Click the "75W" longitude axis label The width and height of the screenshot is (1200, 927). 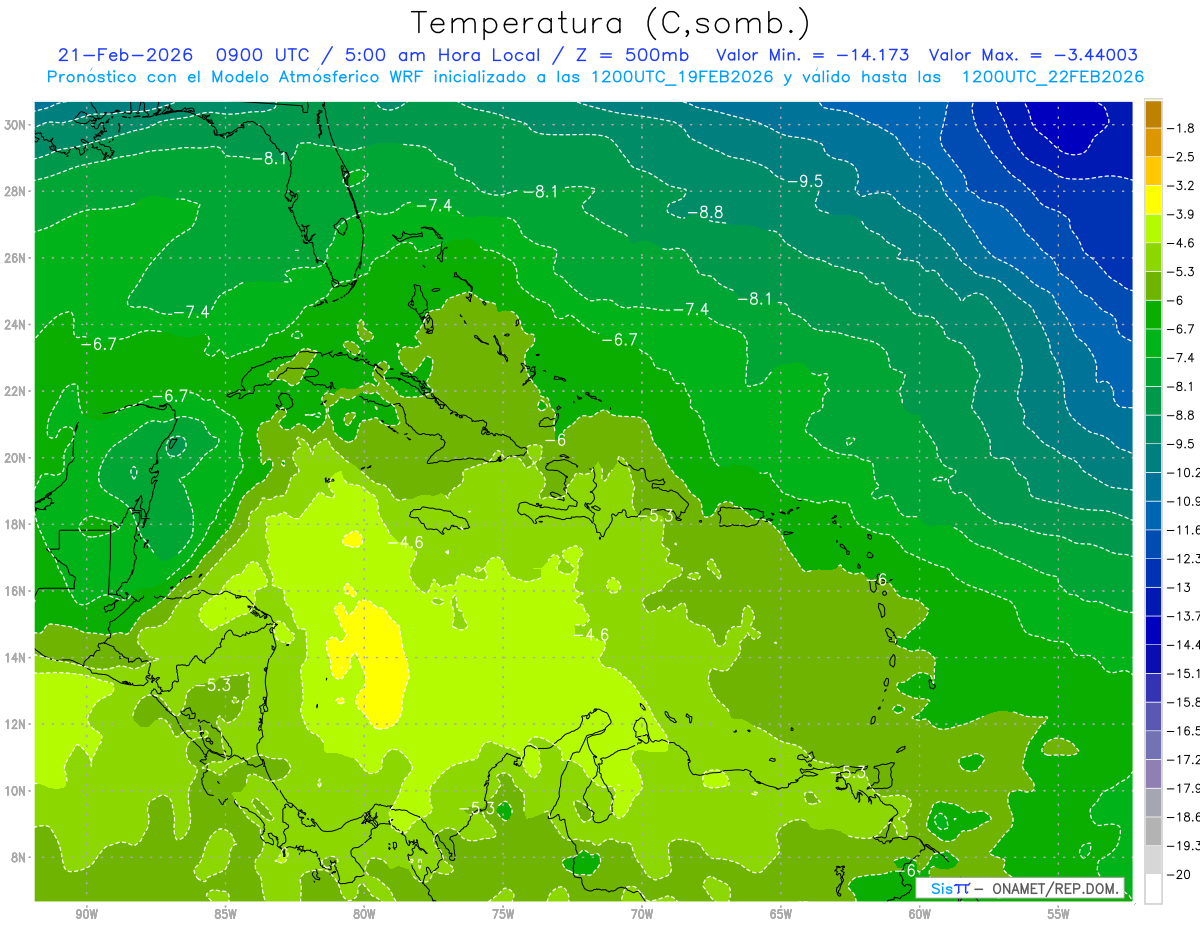click(x=503, y=913)
